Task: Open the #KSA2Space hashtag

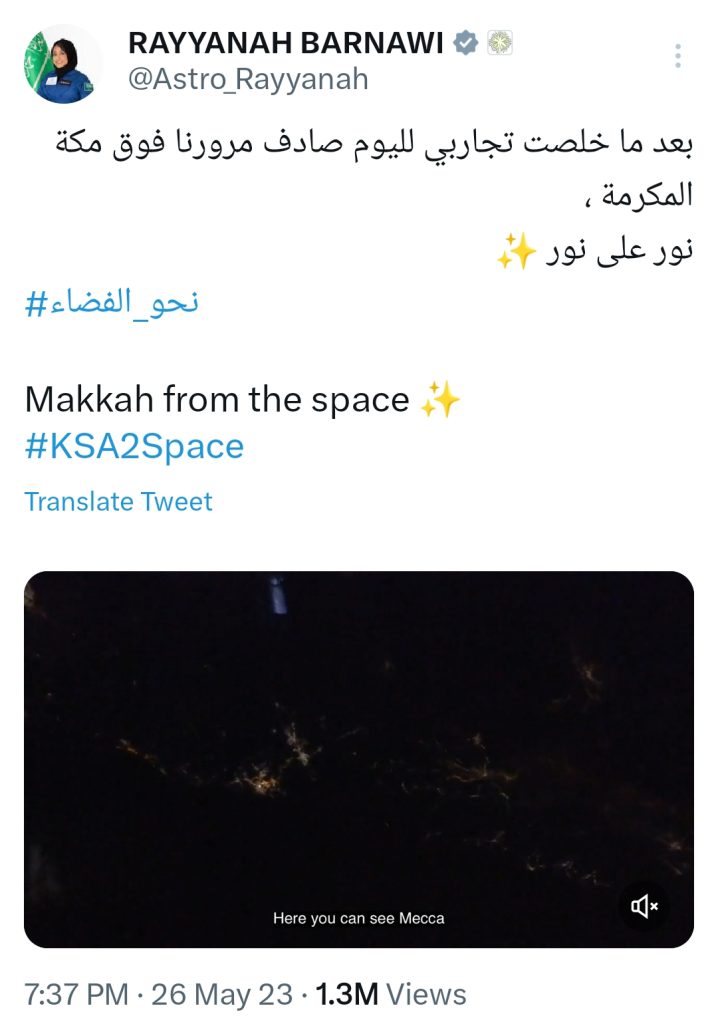Action: pos(134,447)
